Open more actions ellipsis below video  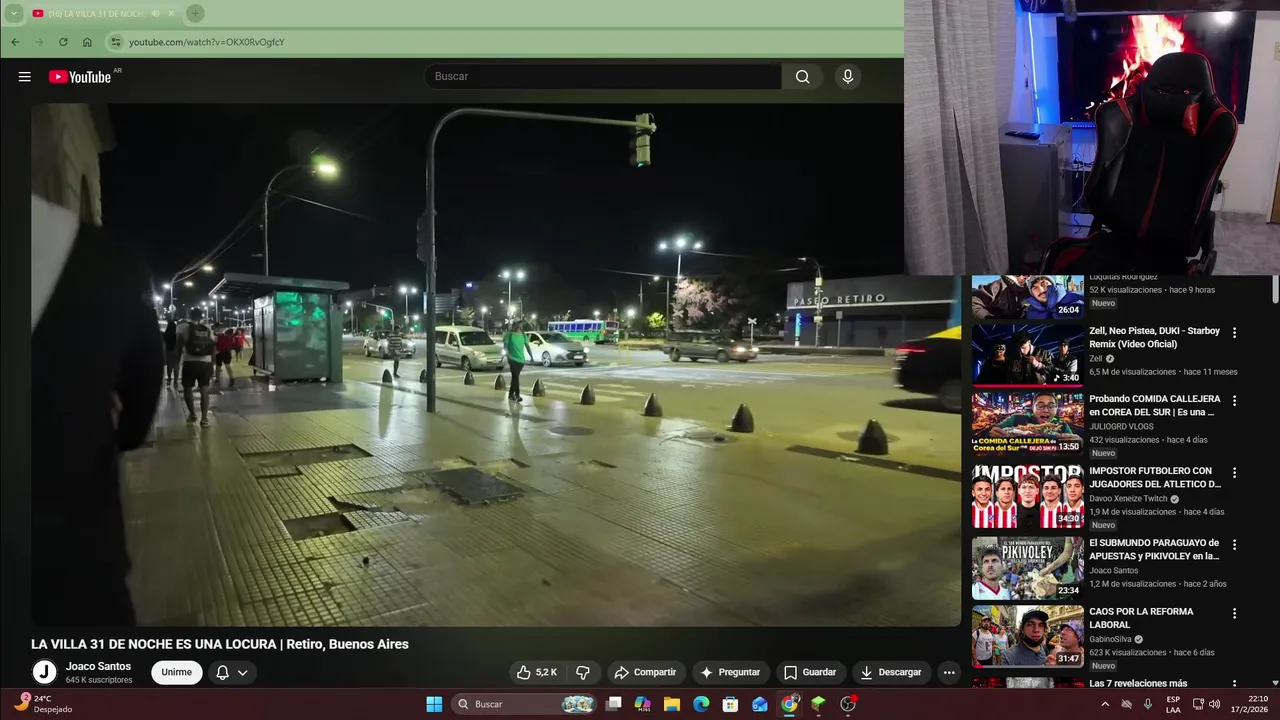tap(949, 672)
